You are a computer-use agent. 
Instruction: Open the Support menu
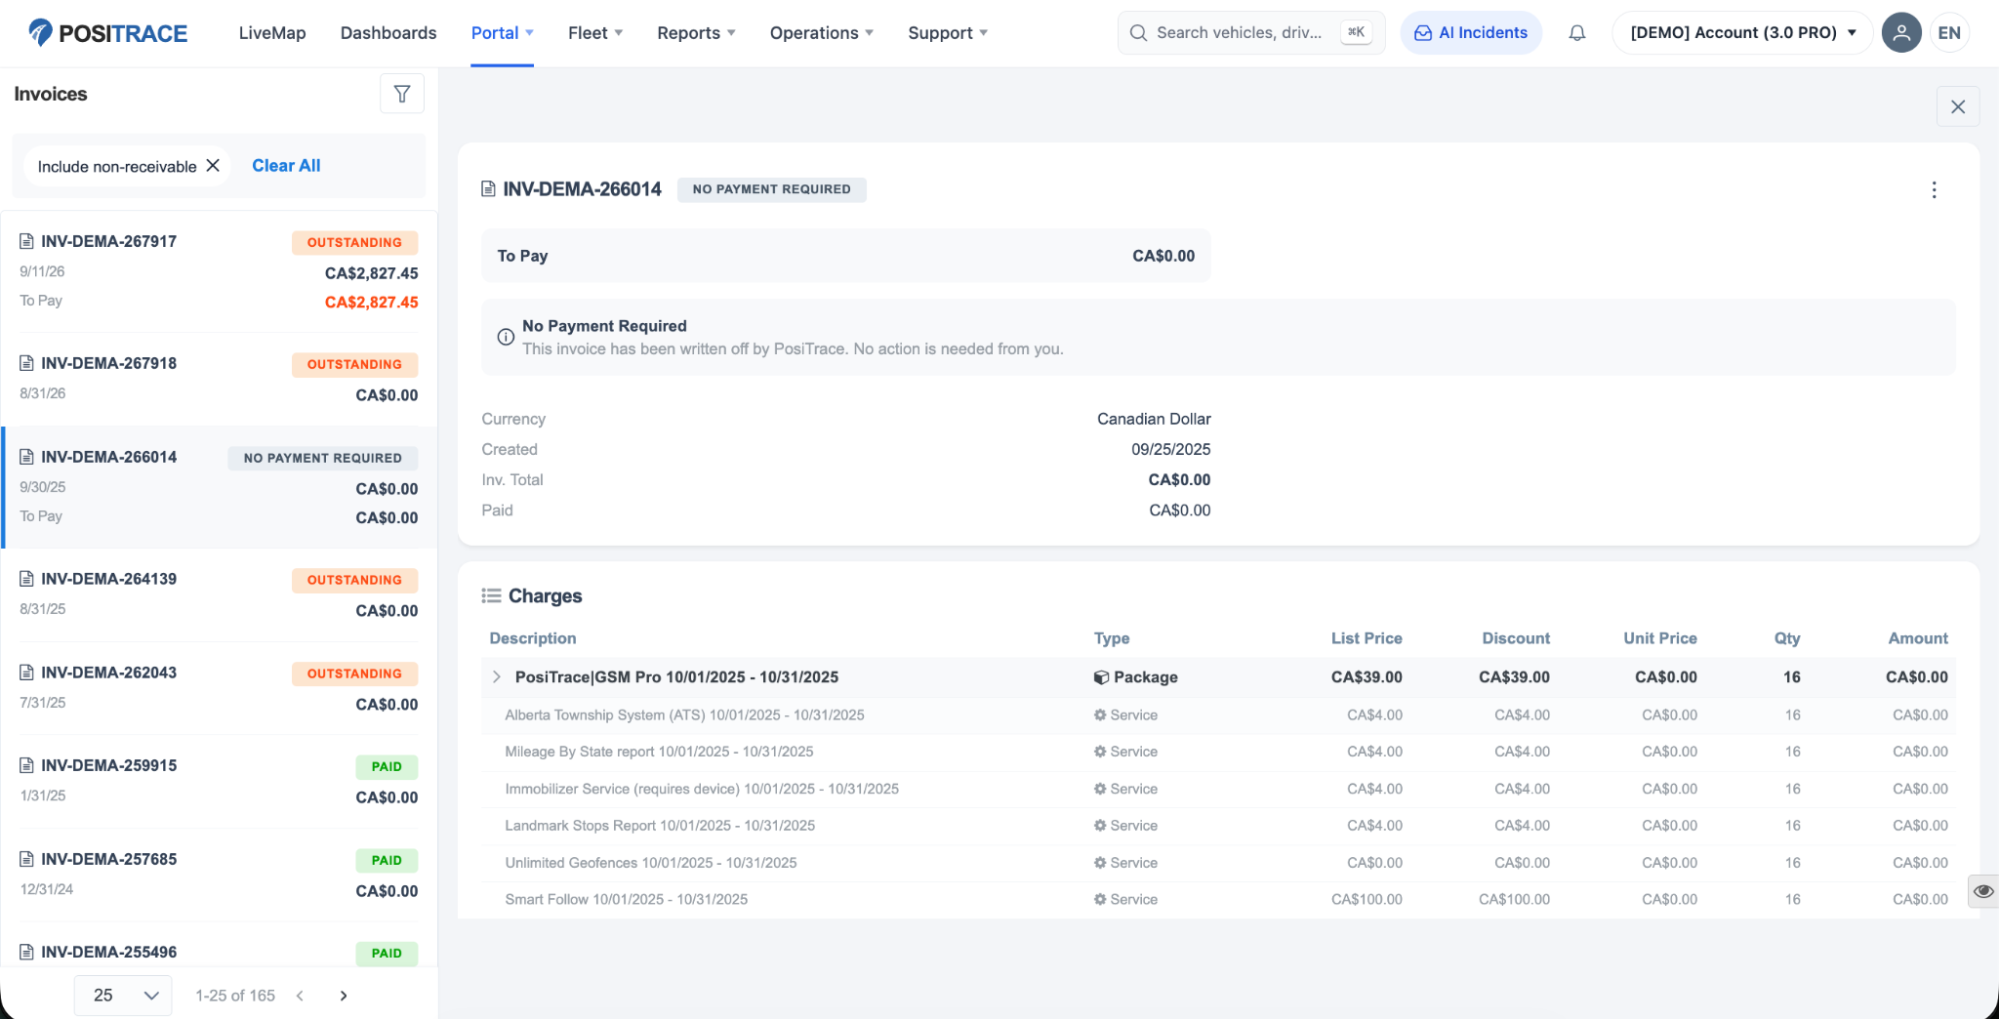(947, 33)
